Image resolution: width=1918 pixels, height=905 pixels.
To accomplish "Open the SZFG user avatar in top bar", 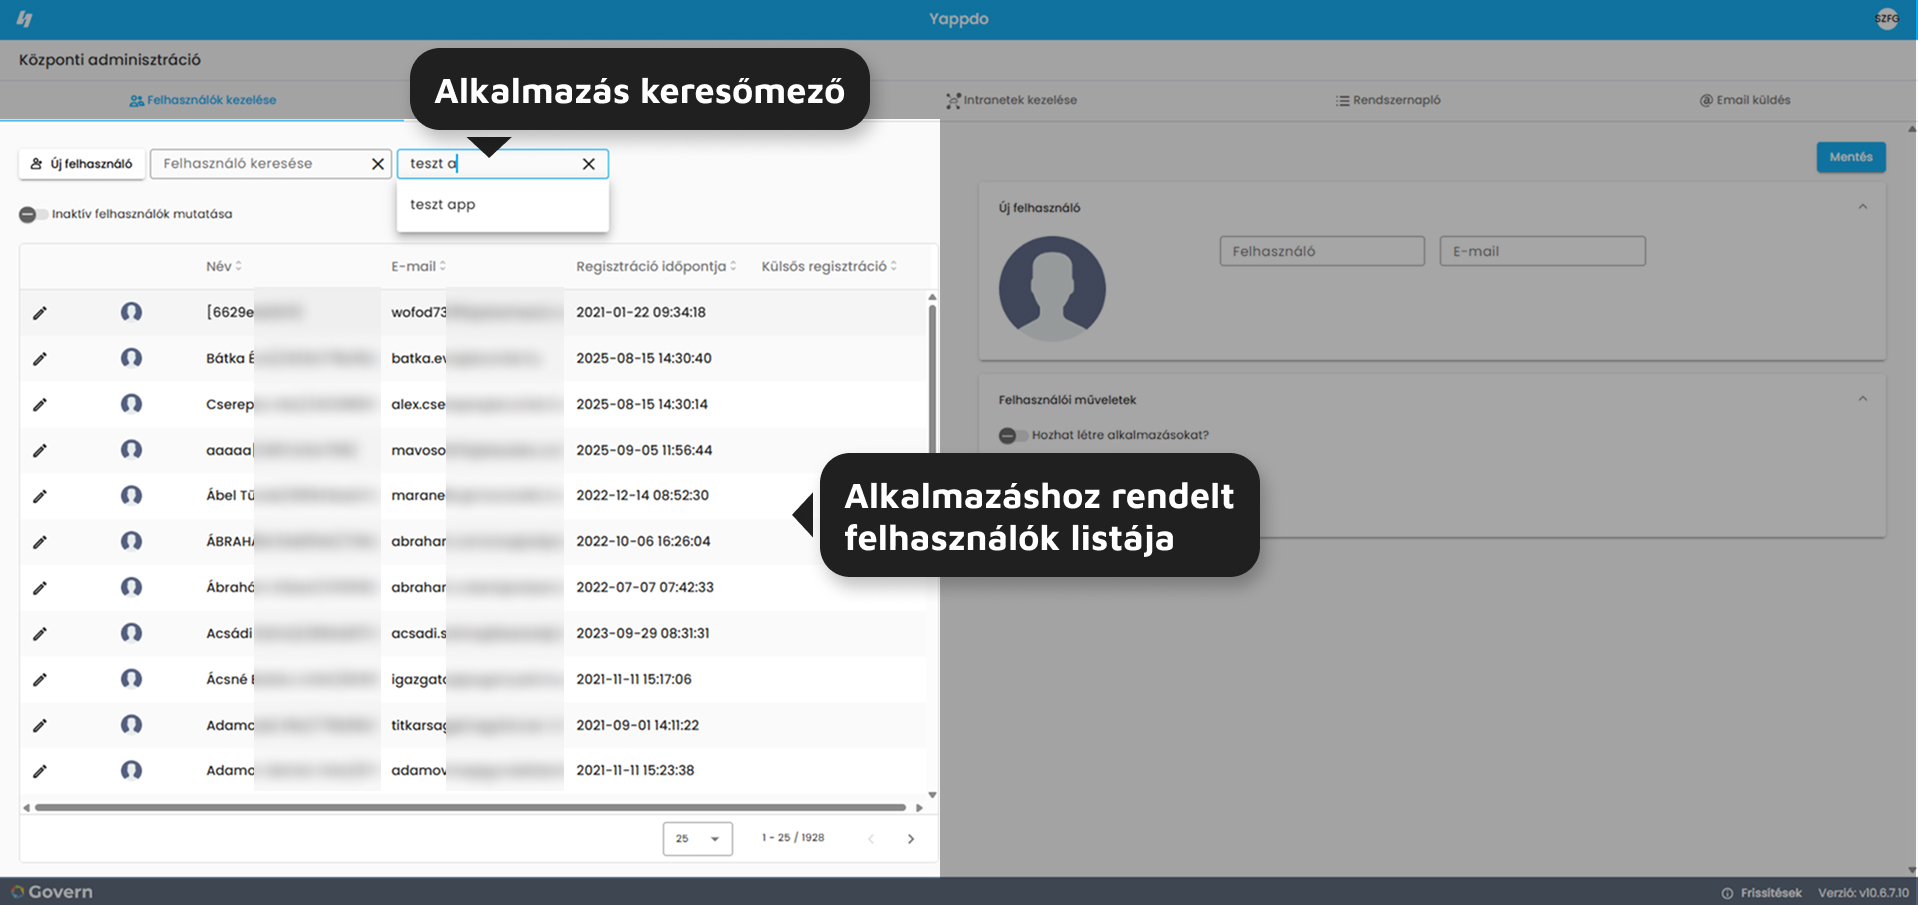I will click(1886, 19).
